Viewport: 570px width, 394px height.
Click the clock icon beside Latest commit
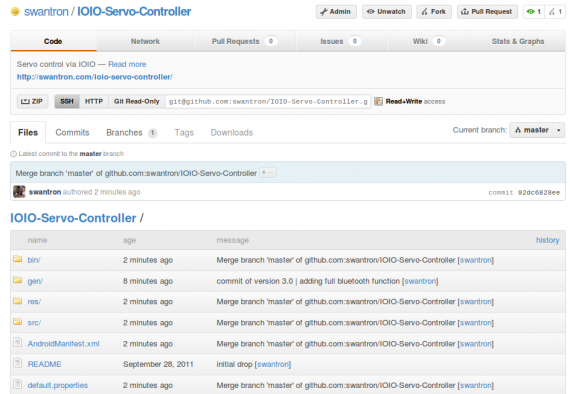(13, 154)
